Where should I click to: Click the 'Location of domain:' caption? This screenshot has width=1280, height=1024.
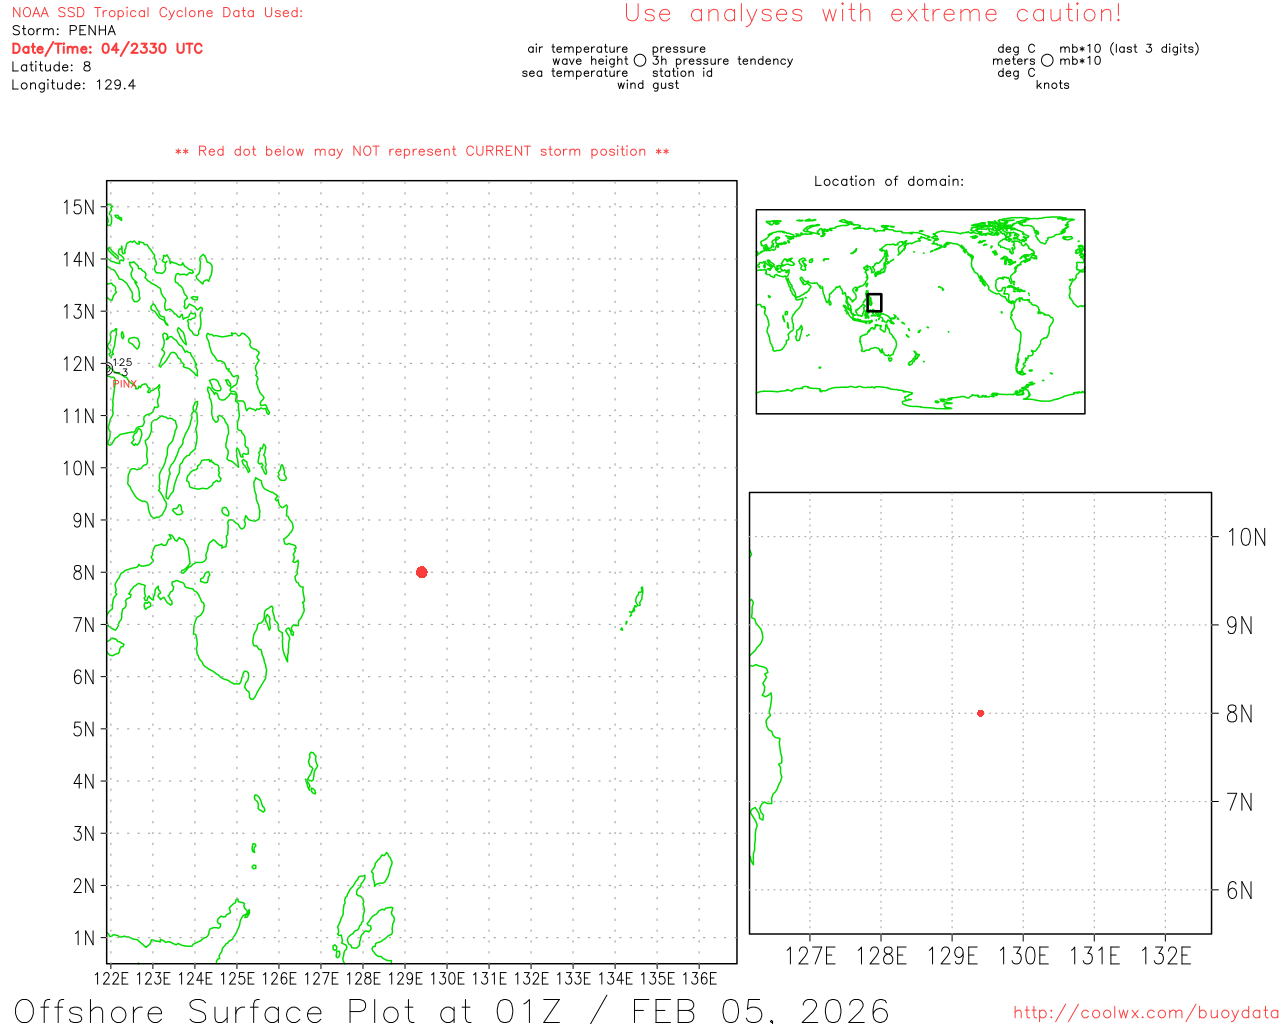(888, 181)
